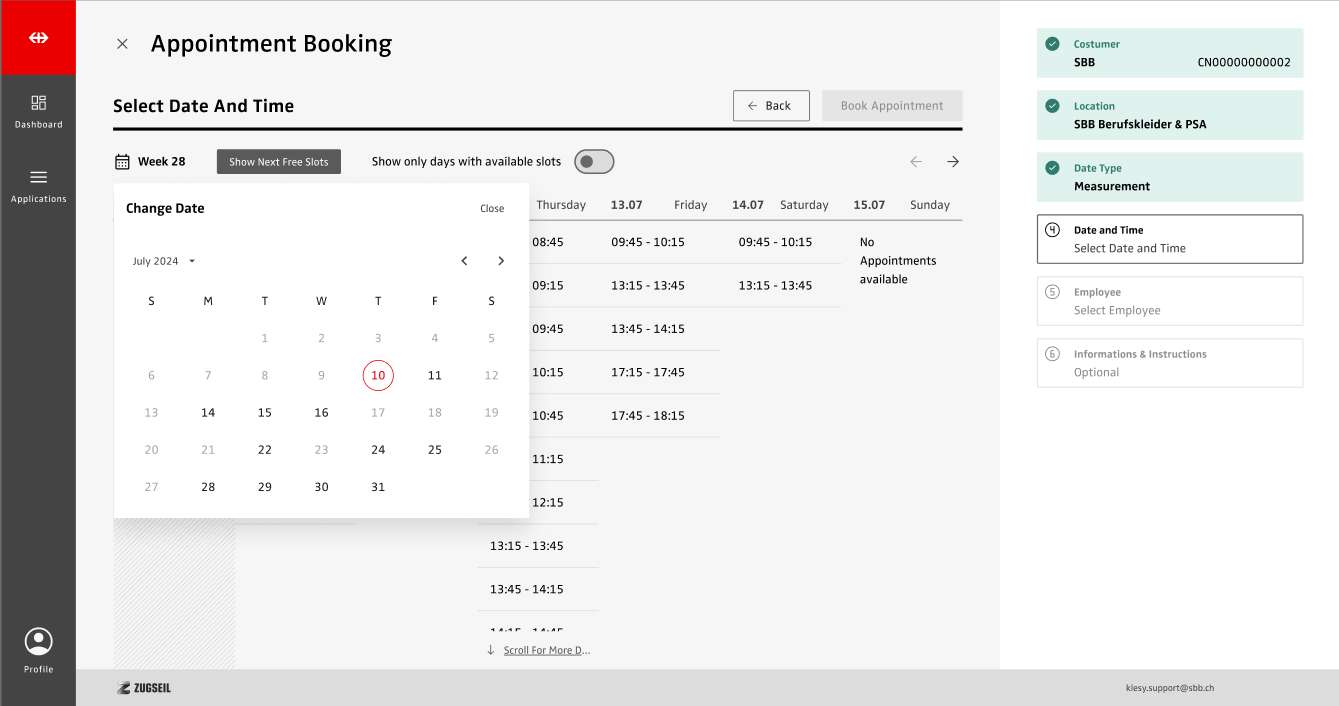Viewport: 1339px width, 706px height.
Task: Select July 24 in the calendar
Action: pos(378,450)
